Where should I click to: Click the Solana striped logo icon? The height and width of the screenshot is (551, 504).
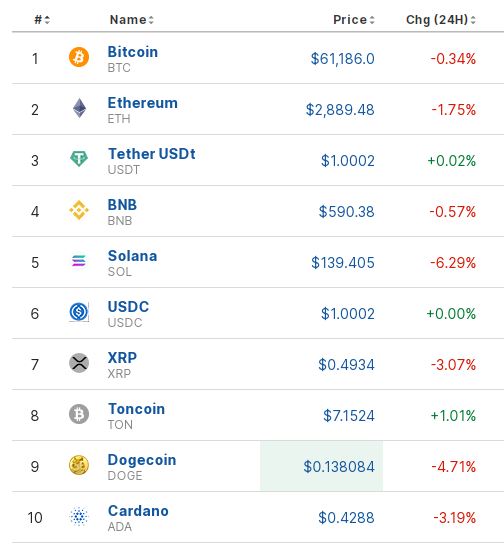point(79,261)
